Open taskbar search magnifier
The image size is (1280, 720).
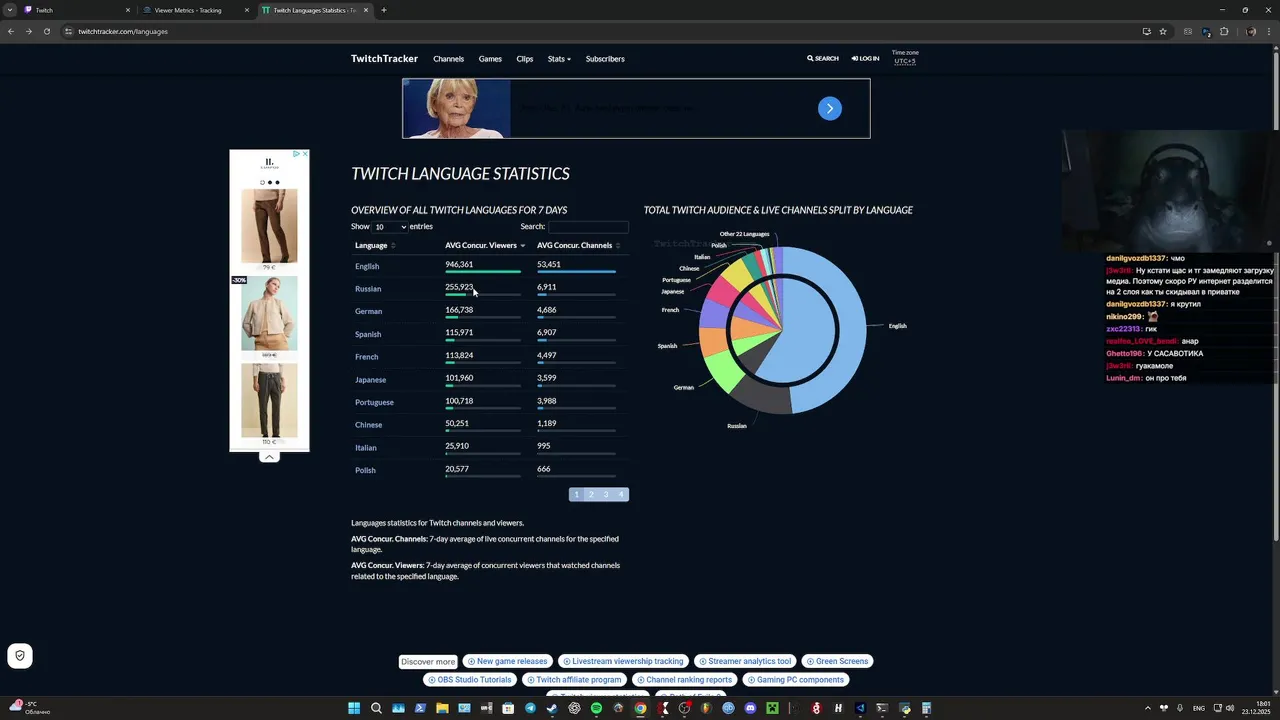tap(376, 708)
